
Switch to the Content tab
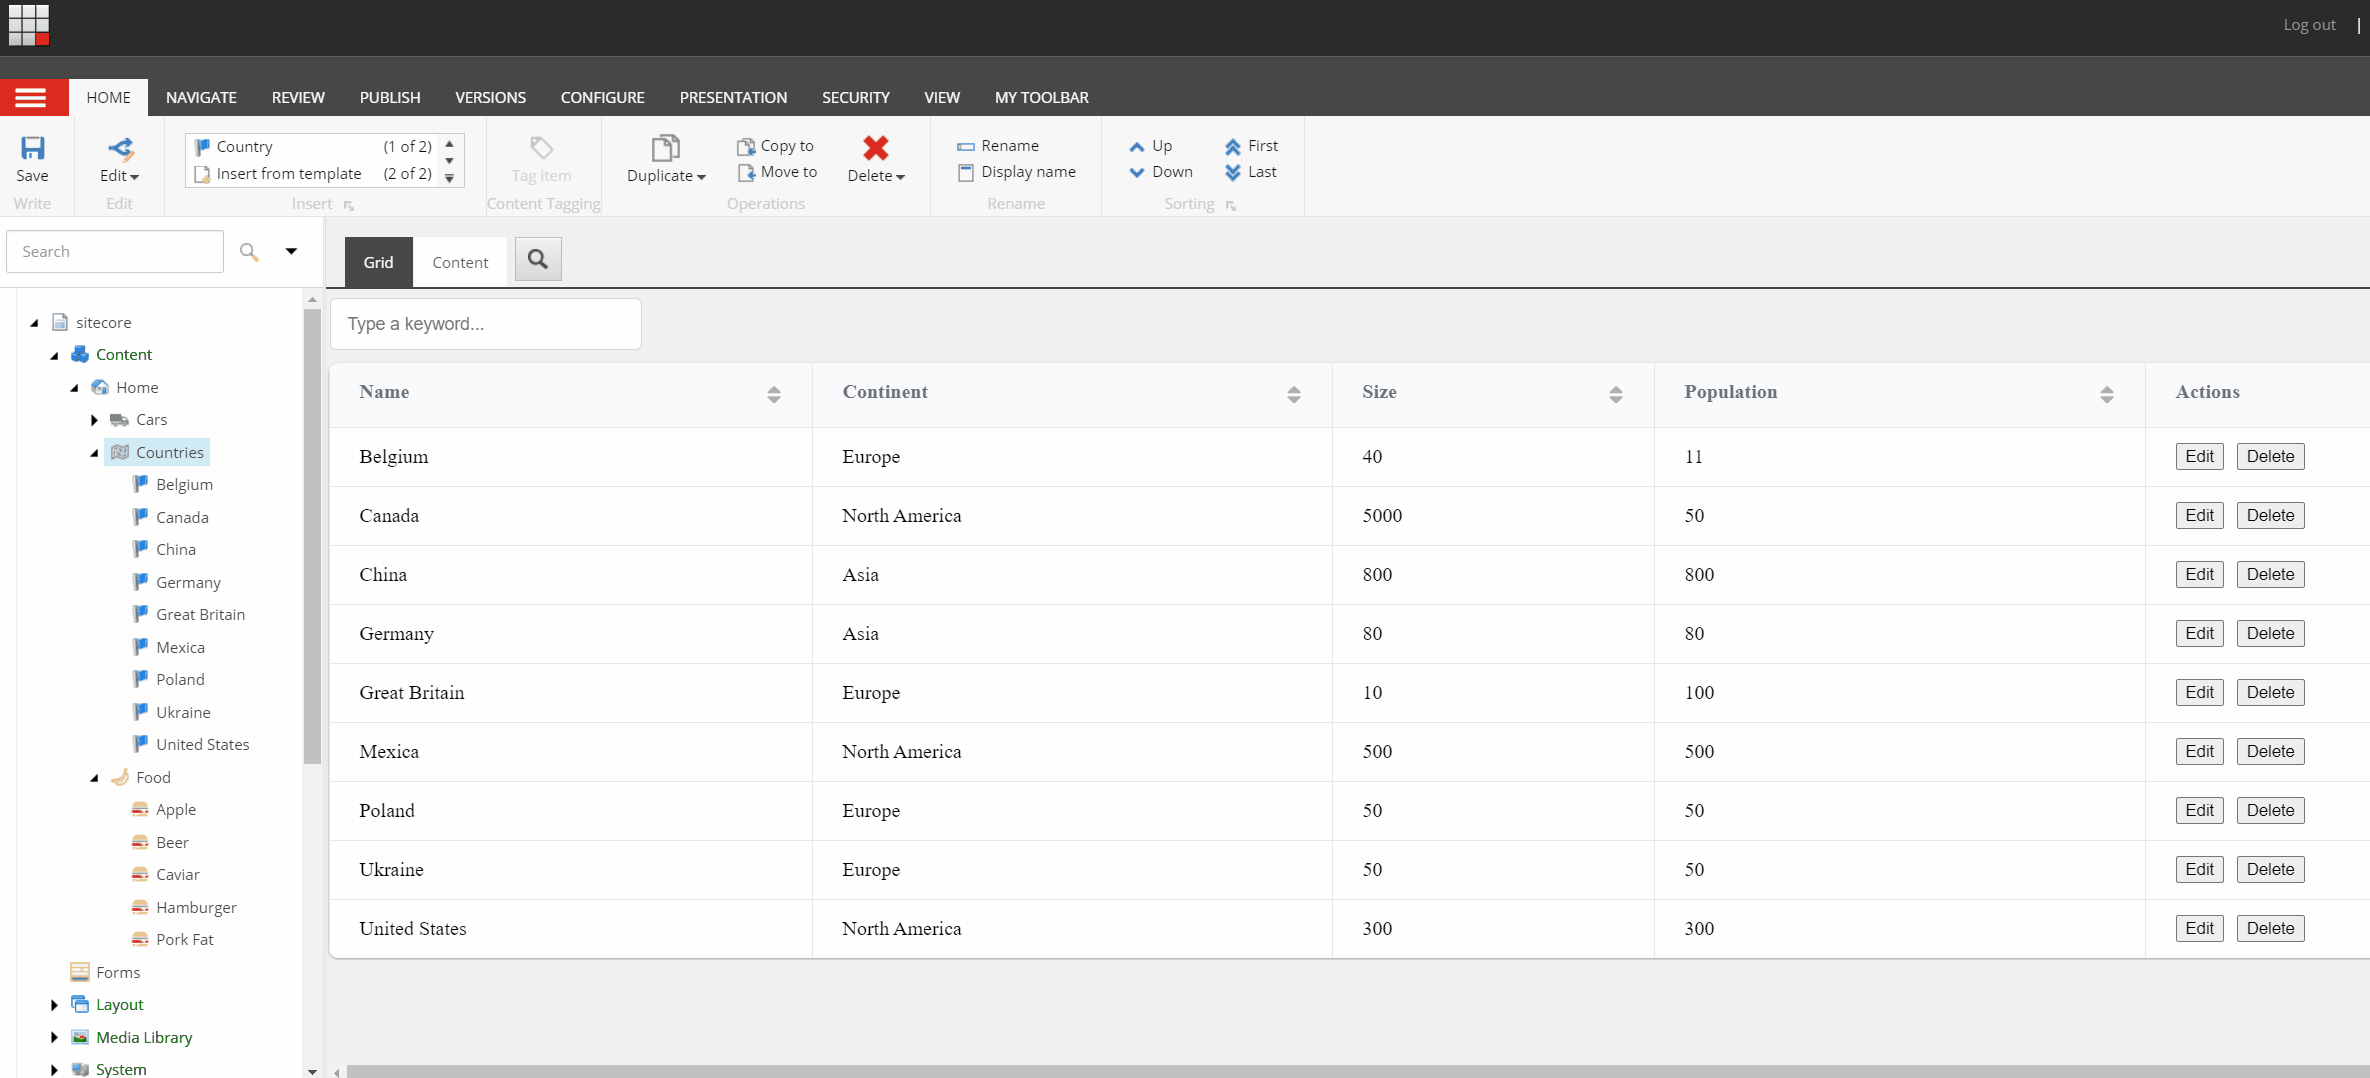[460, 262]
